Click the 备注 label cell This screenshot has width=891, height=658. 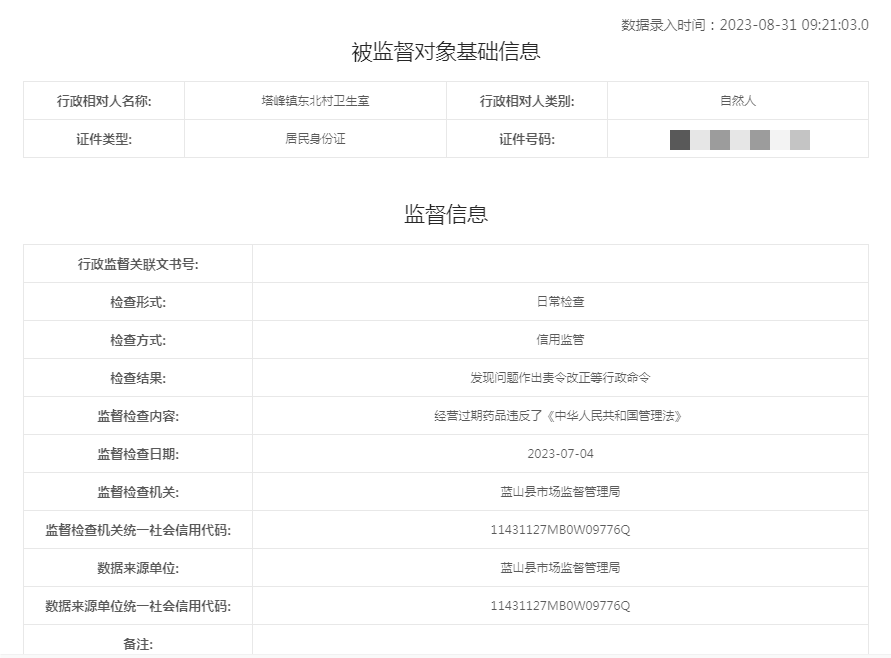(x=138, y=643)
